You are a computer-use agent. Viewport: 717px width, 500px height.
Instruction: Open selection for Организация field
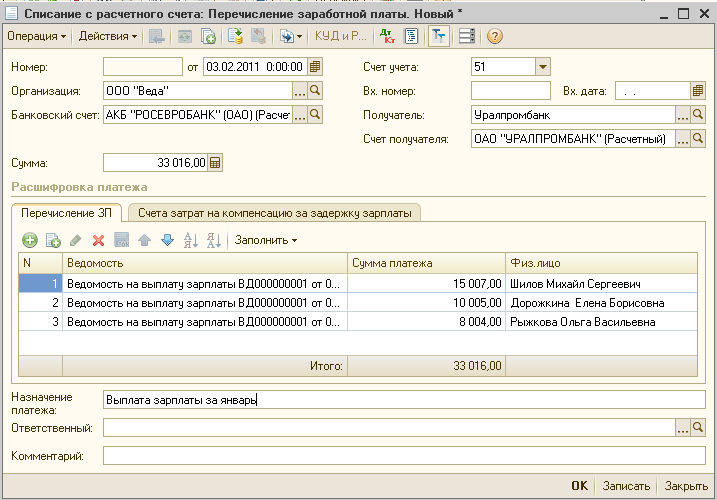pos(300,91)
